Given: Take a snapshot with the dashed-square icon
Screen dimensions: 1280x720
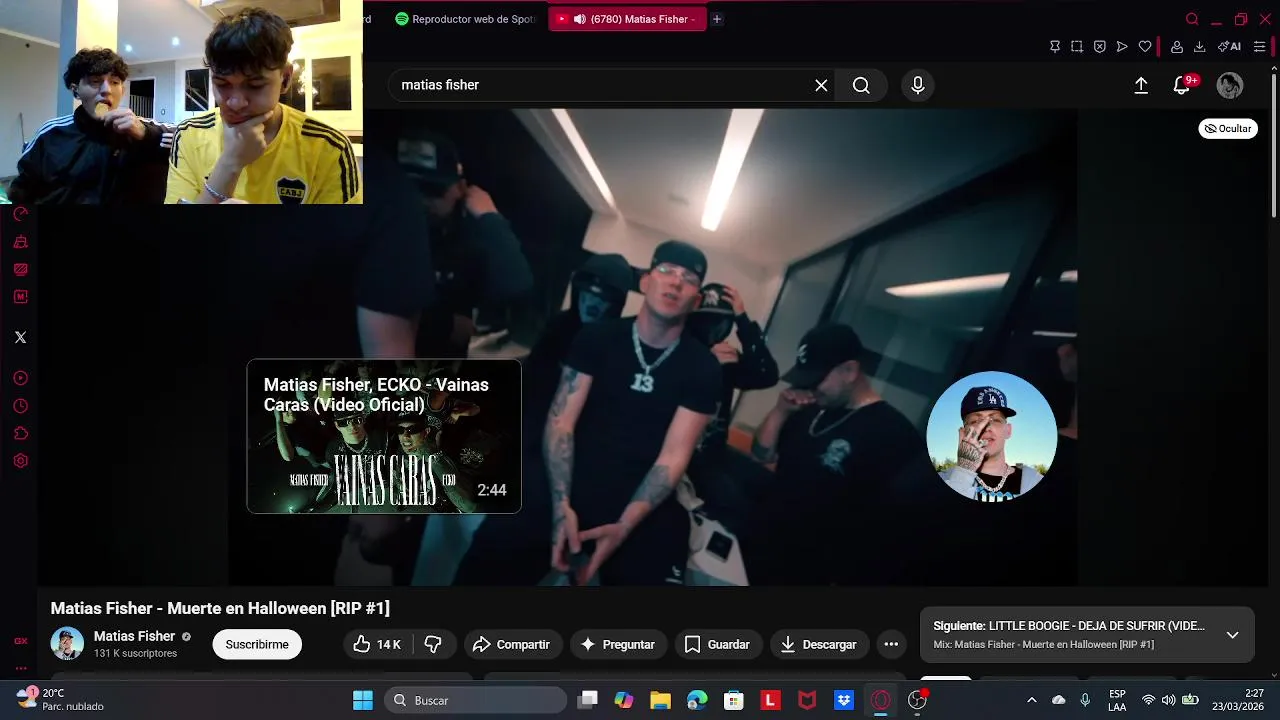Looking at the screenshot, I should pyautogui.click(x=1077, y=46).
